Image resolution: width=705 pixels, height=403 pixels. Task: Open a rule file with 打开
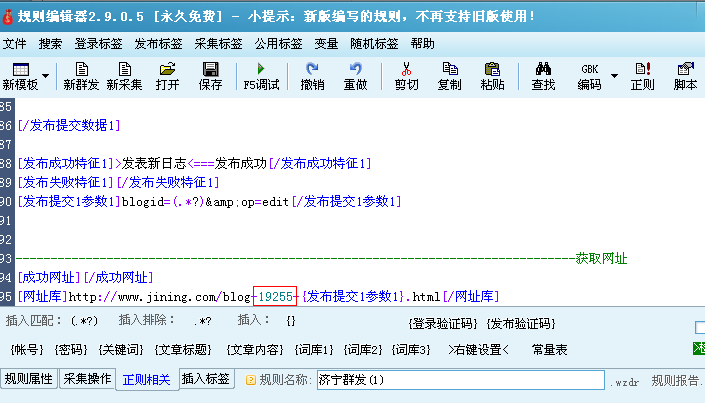coord(167,76)
